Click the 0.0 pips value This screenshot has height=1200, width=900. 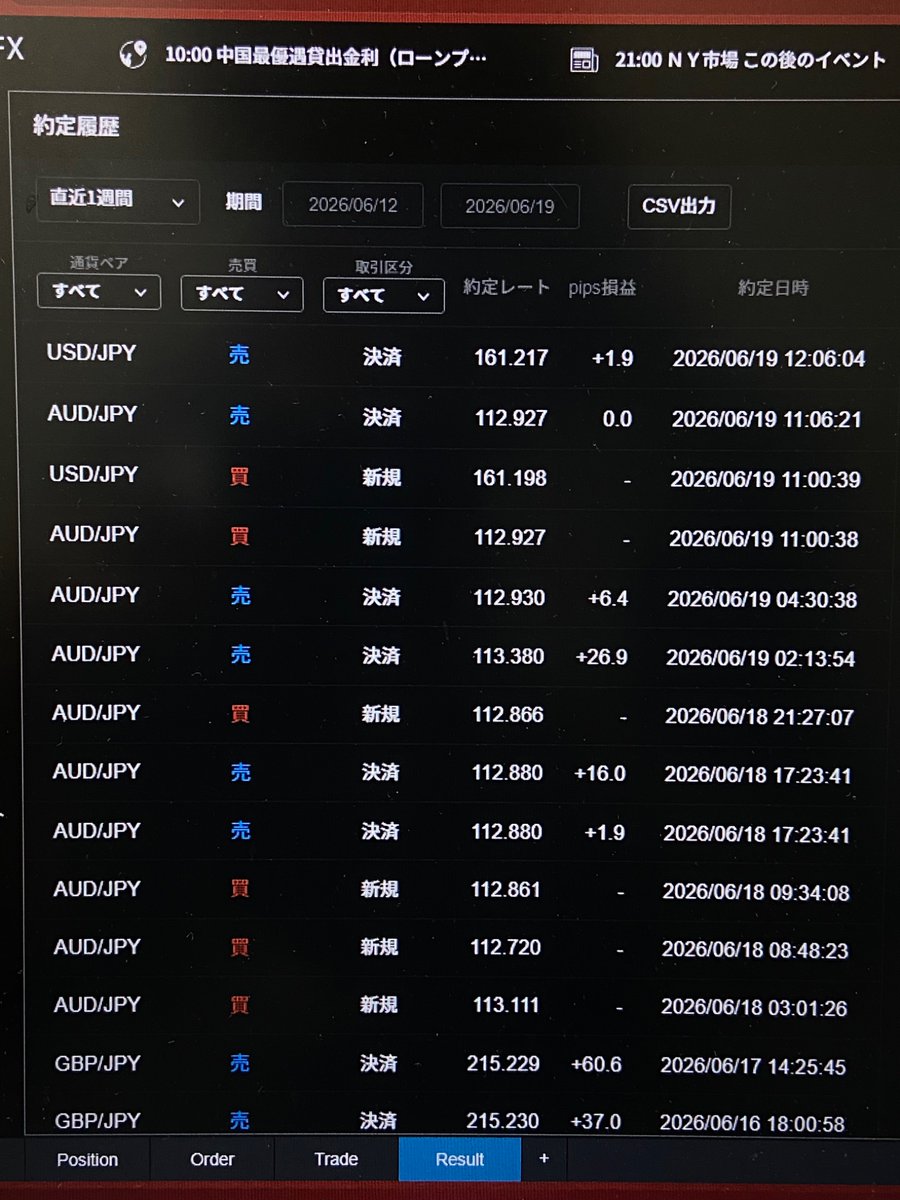coord(617,419)
